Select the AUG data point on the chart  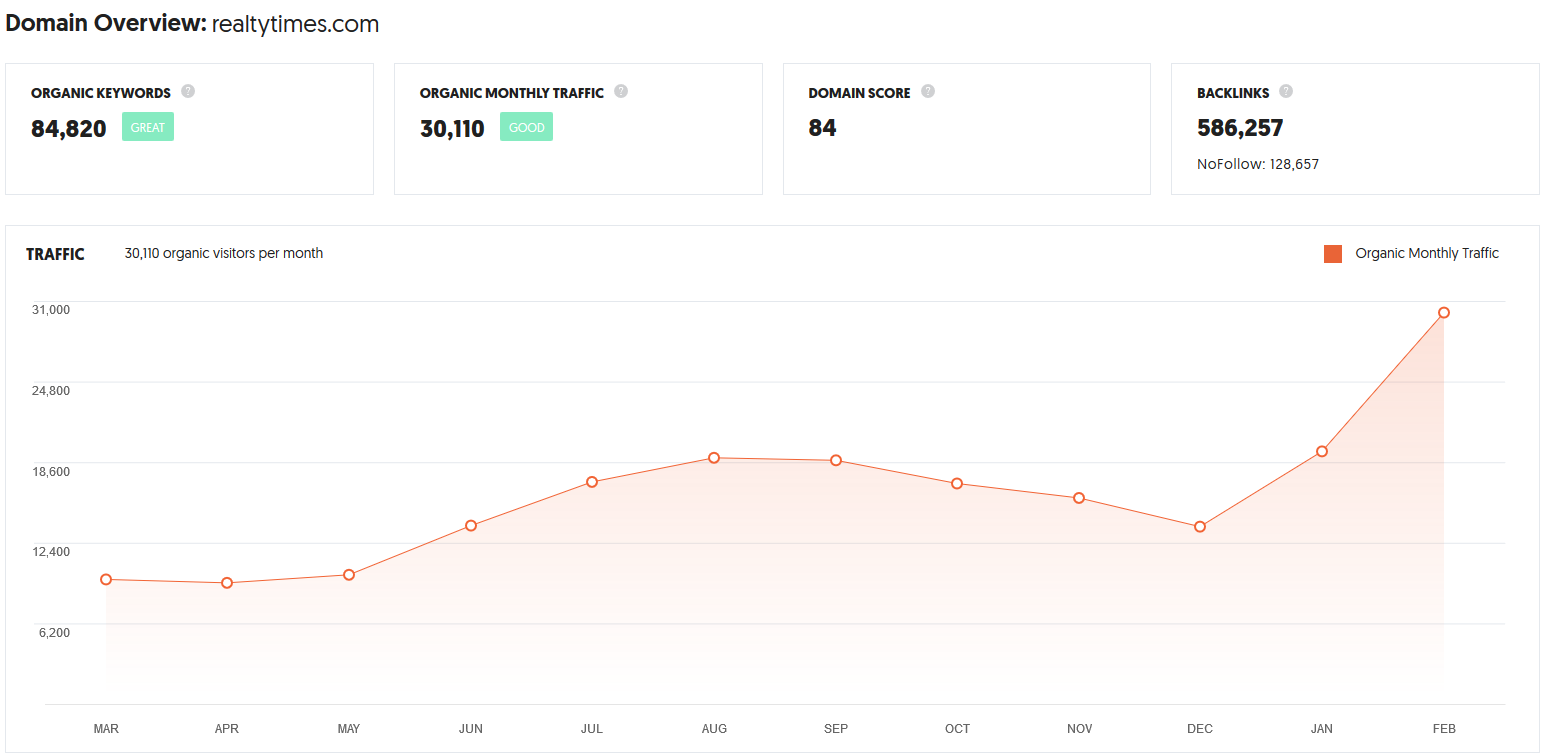pyautogui.click(x=714, y=458)
